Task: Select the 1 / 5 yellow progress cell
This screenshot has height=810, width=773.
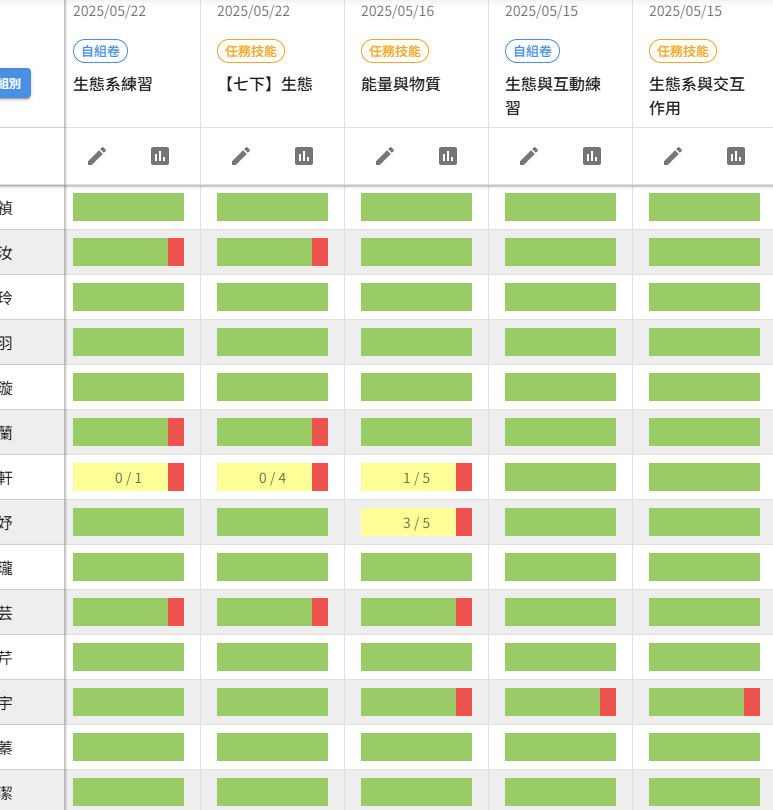Action: tap(409, 478)
